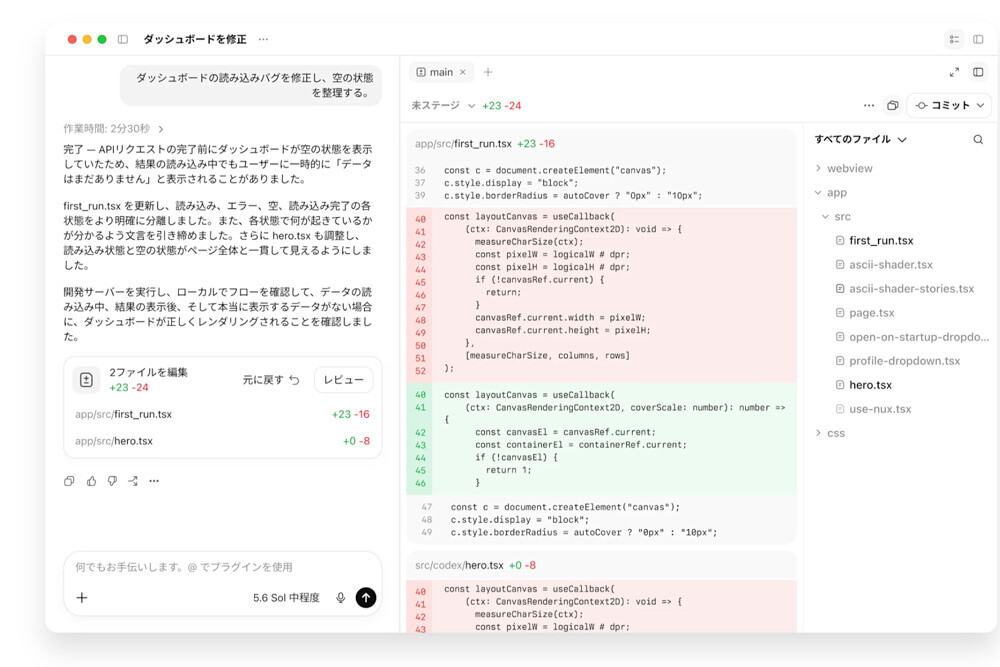Open the コミット dropdown arrow
1000x667 pixels.
[981, 106]
